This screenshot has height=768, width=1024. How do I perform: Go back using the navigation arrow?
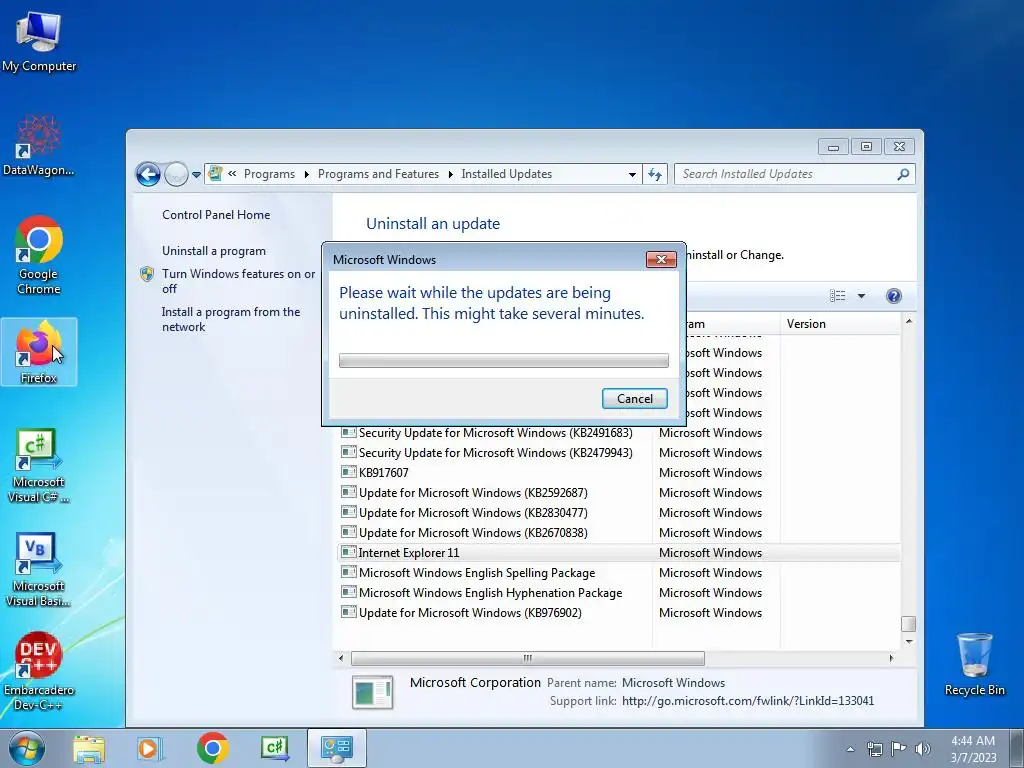[148, 174]
